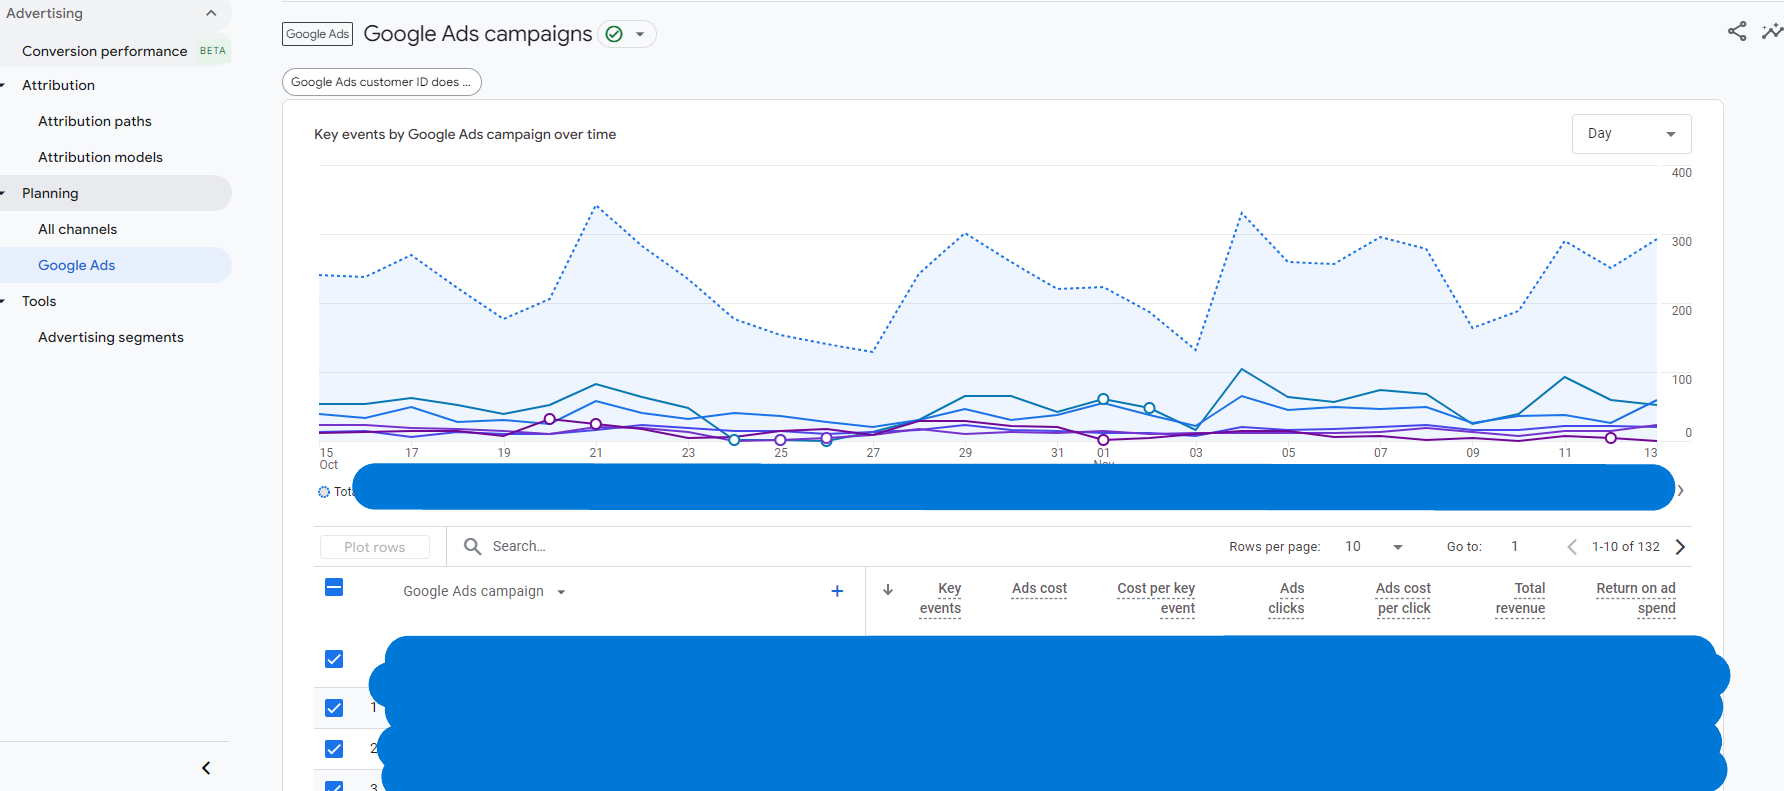Uncheck the checkbox for row 2
Image resolution: width=1784 pixels, height=791 pixels.
click(x=334, y=749)
